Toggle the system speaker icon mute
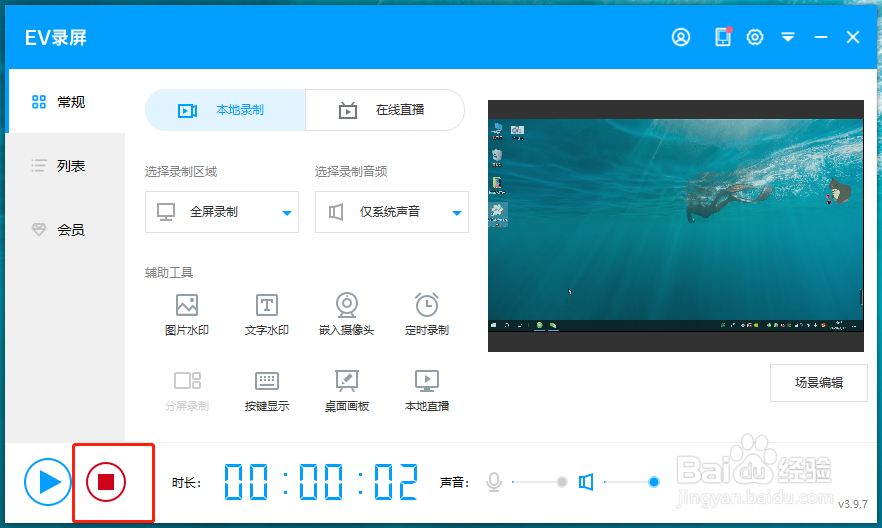882x528 pixels. click(586, 482)
